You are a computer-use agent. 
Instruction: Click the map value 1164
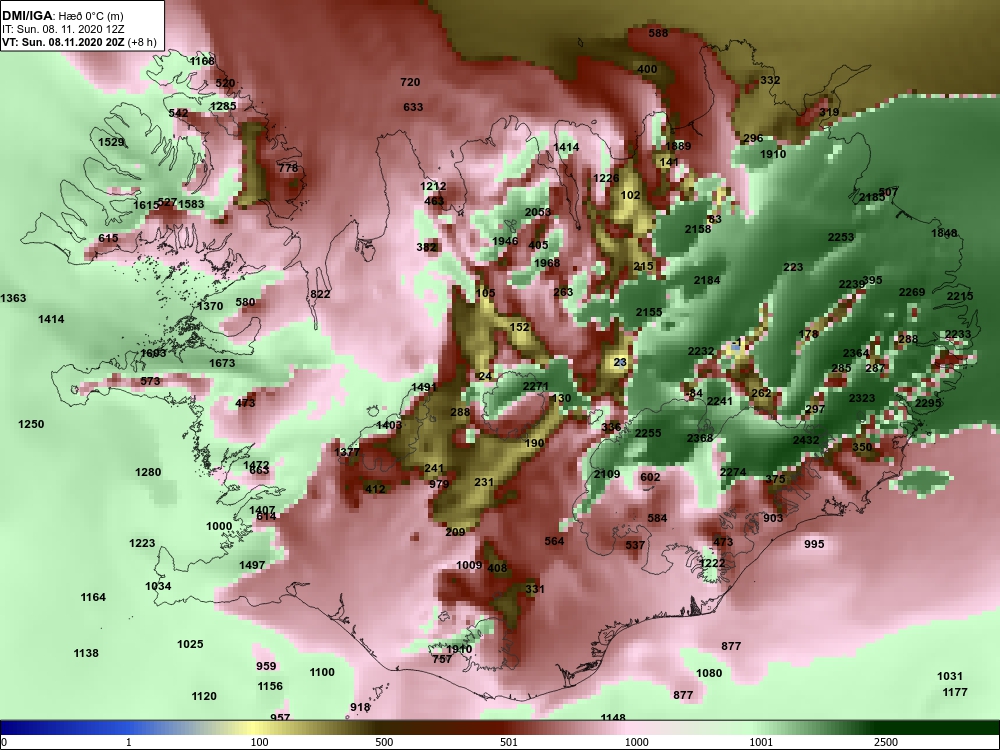[x=93, y=598]
